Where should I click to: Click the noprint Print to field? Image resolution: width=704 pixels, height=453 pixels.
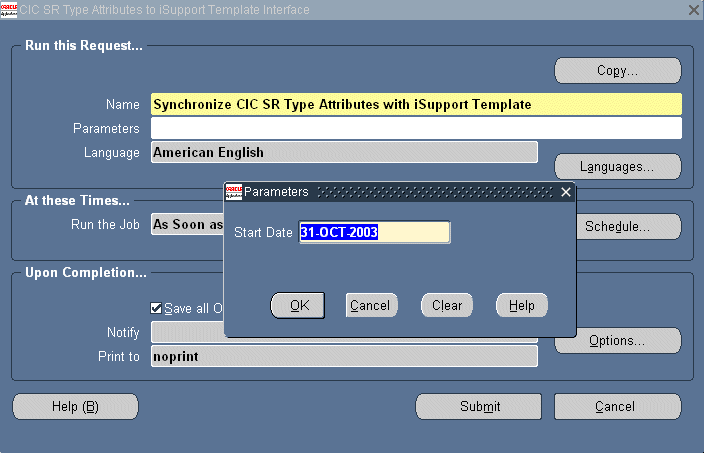(x=344, y=356)
